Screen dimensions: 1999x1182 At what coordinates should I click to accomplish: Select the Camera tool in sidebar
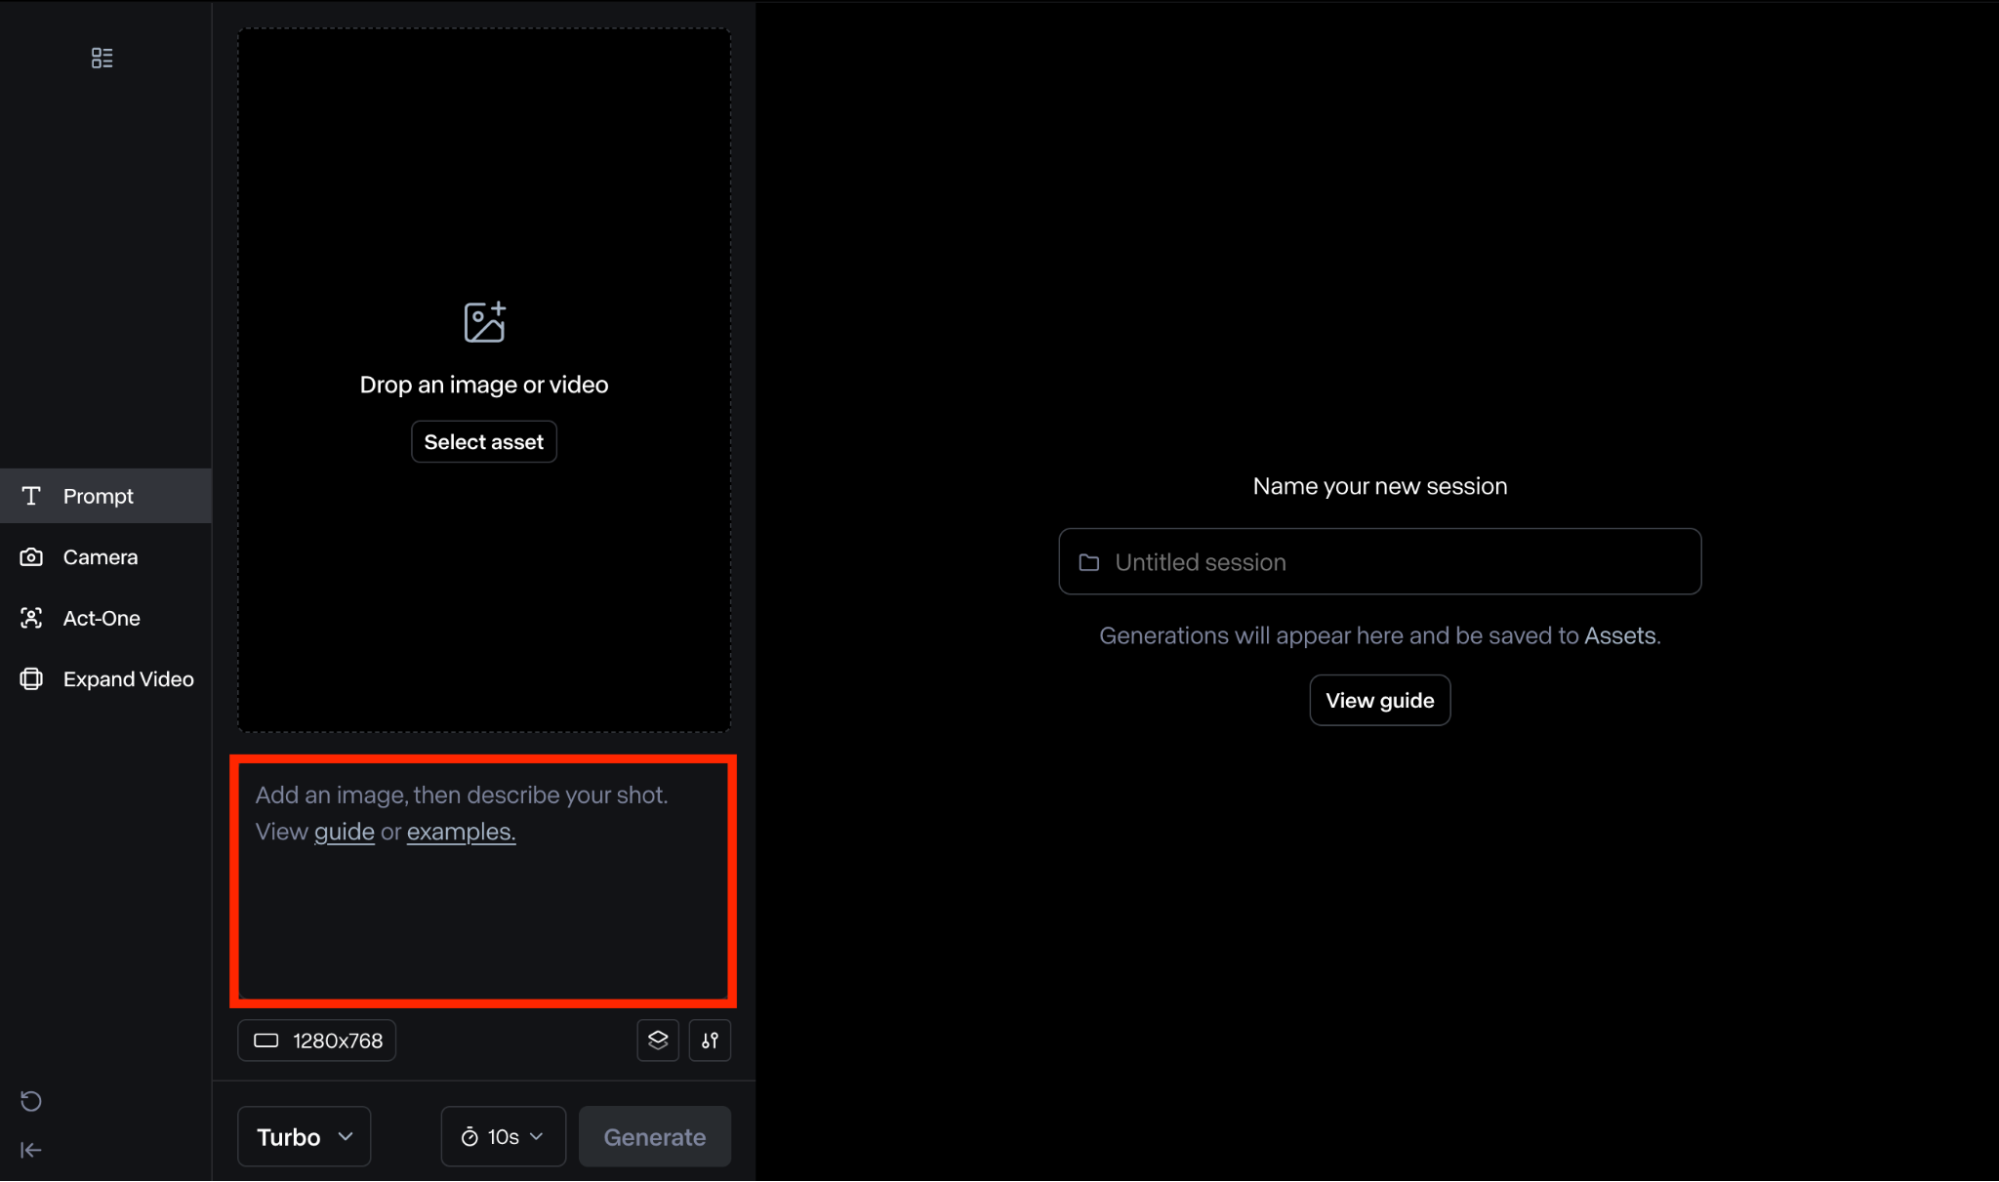coord(100,556)
